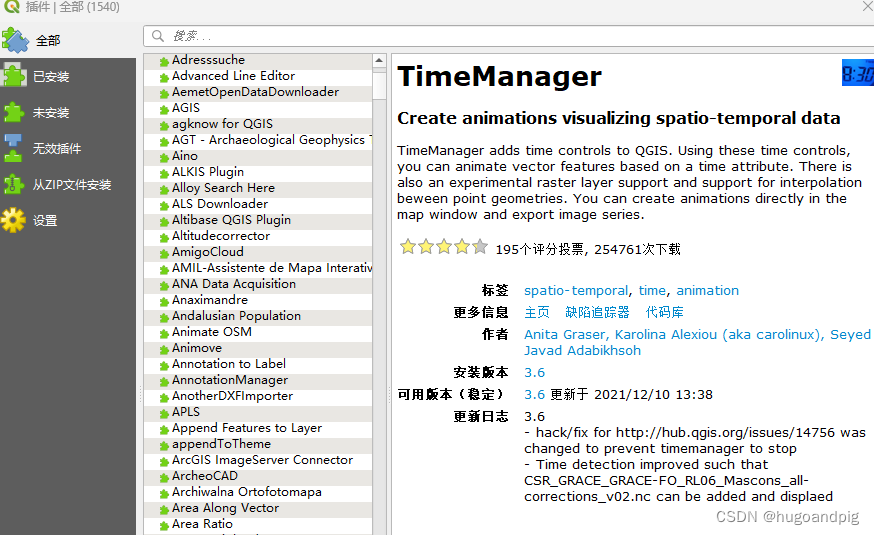Click the puzzle icon beside Area Ratio
Viewport: 874px width, 535px height.
click(164, 526)
